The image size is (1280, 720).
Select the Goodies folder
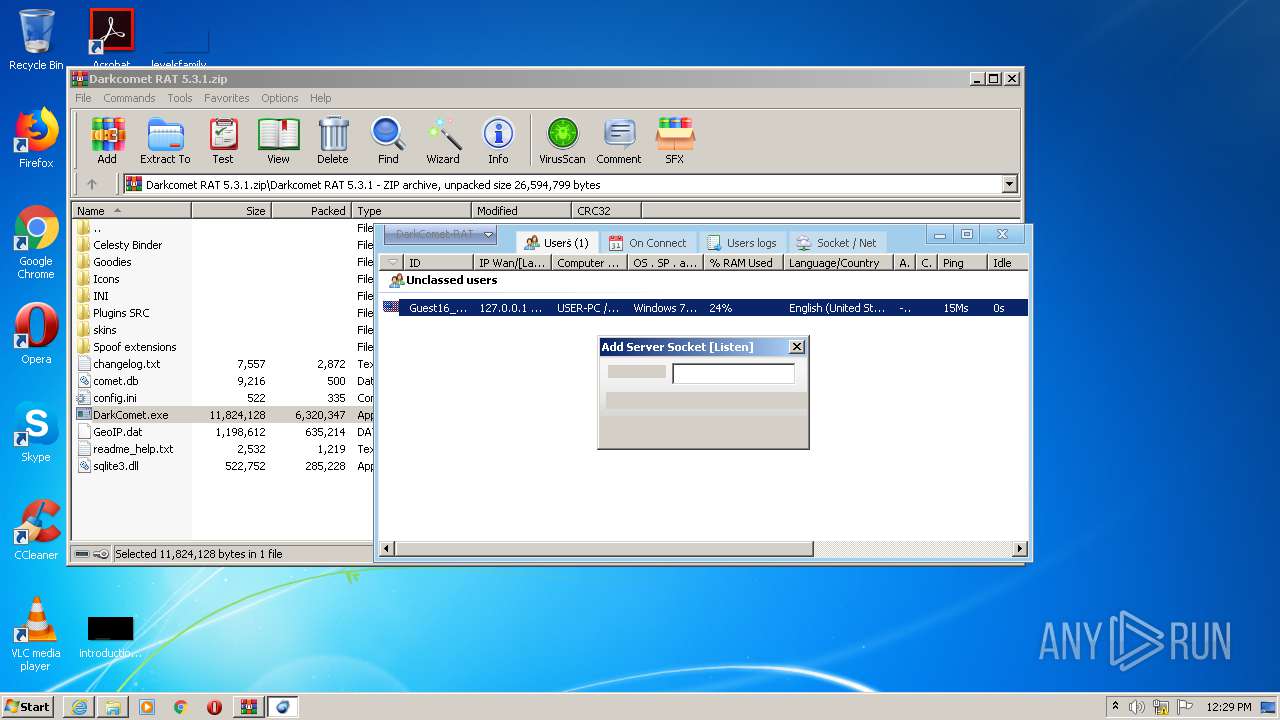(x=112, y=262)
